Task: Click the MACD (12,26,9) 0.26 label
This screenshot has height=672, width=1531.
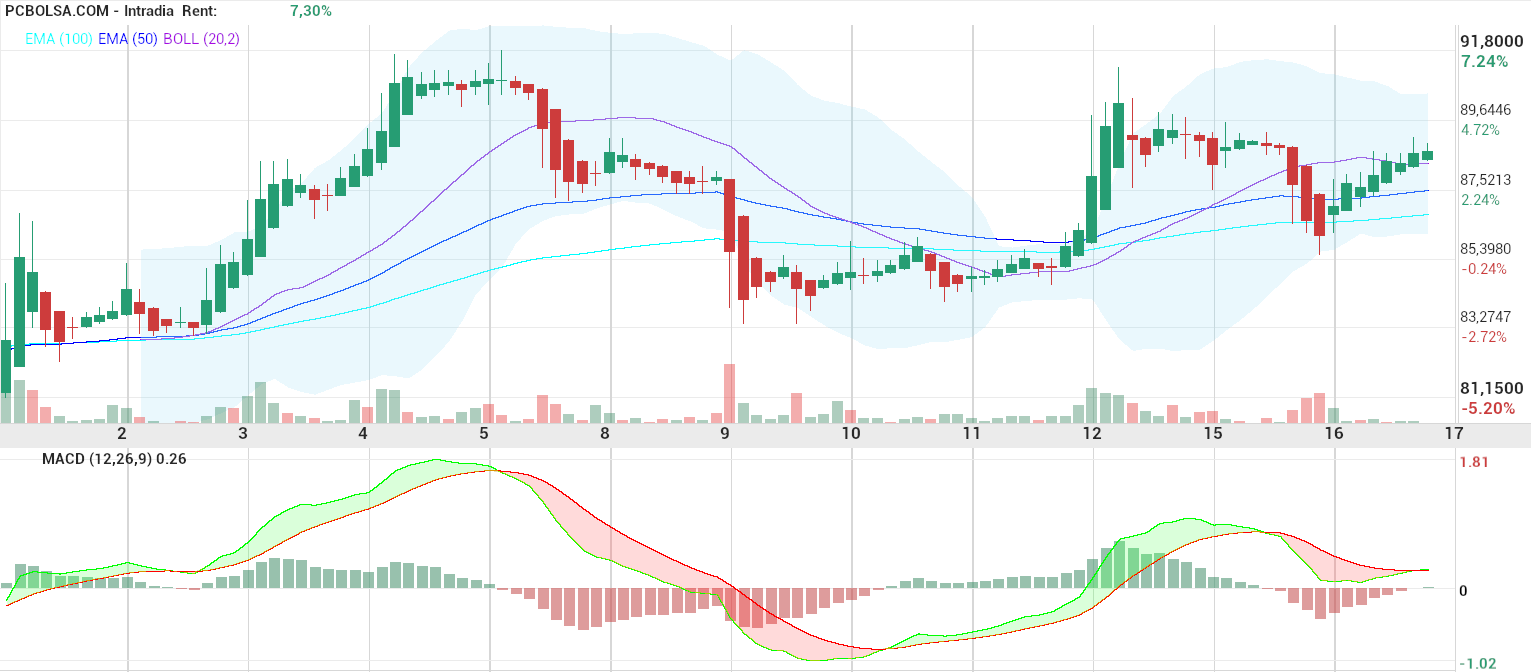Action: [x=113, y=459]
